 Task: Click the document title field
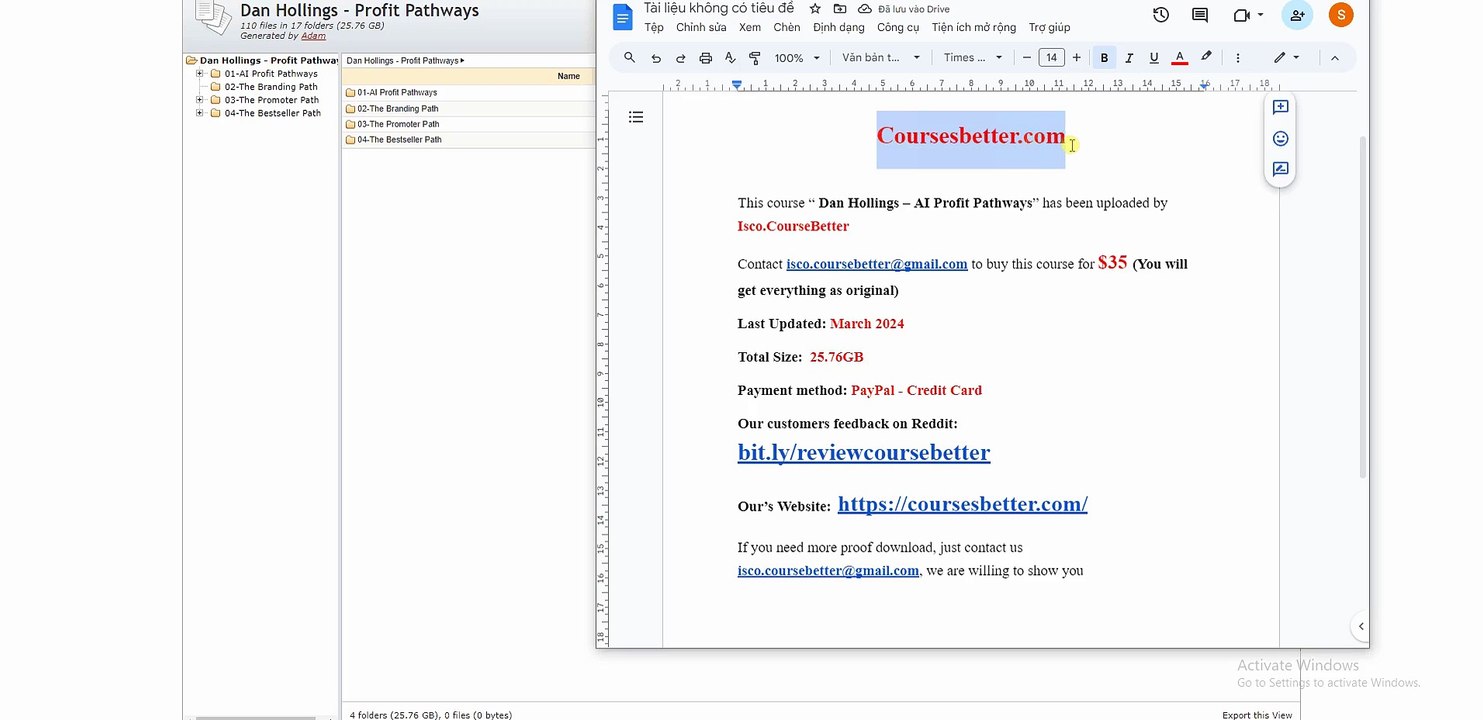[719, 9]
